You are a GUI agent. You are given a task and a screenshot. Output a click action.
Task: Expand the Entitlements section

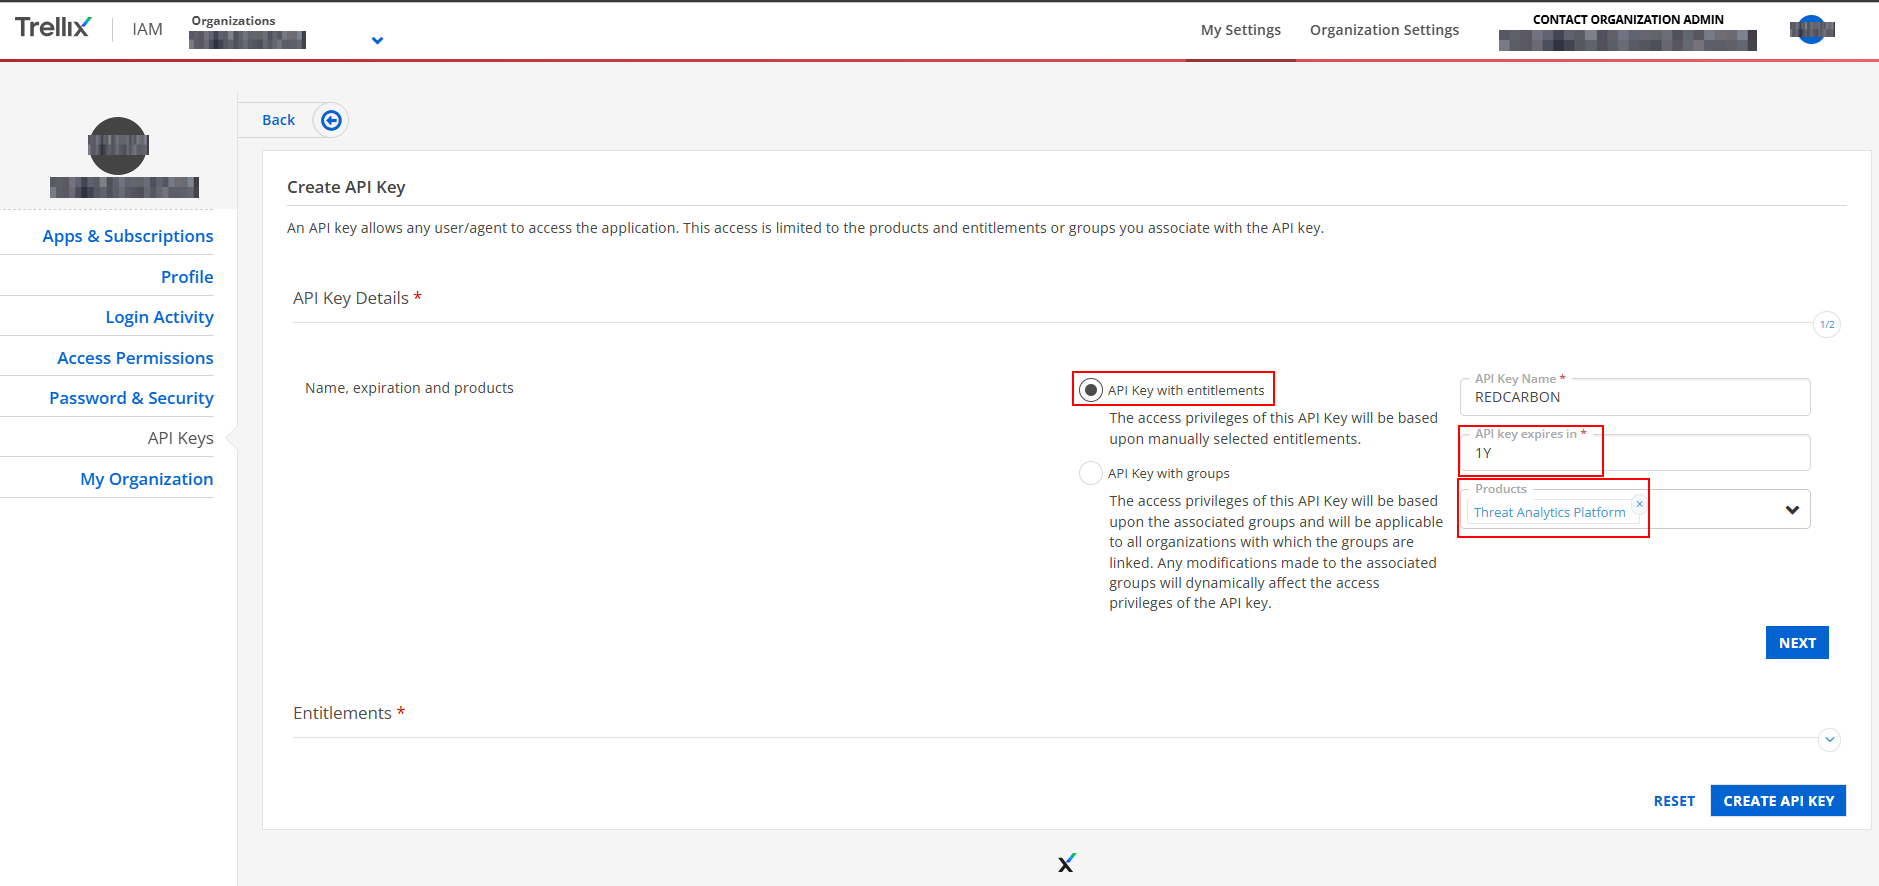pos(1829,740)
